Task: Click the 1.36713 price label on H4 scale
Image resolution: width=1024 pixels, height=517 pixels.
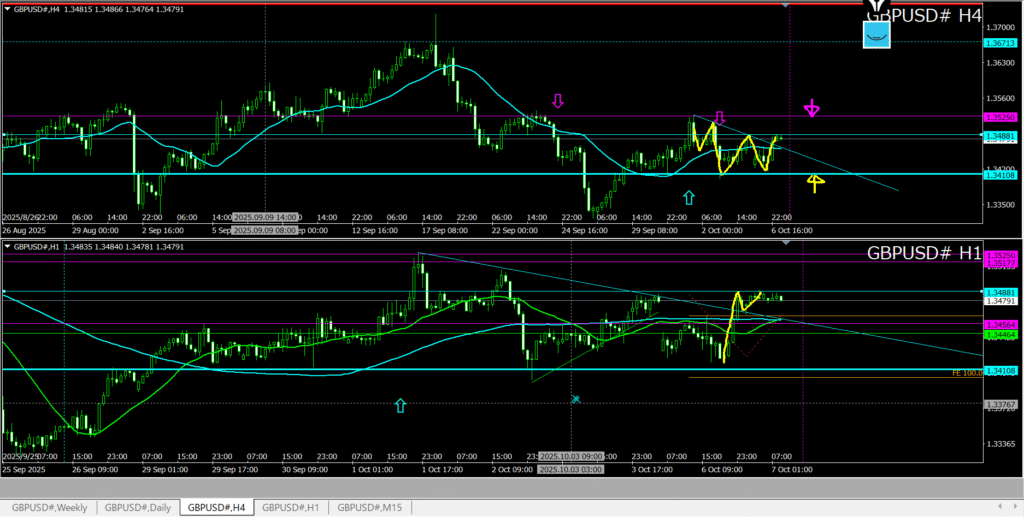Action: pos(1000,44)
